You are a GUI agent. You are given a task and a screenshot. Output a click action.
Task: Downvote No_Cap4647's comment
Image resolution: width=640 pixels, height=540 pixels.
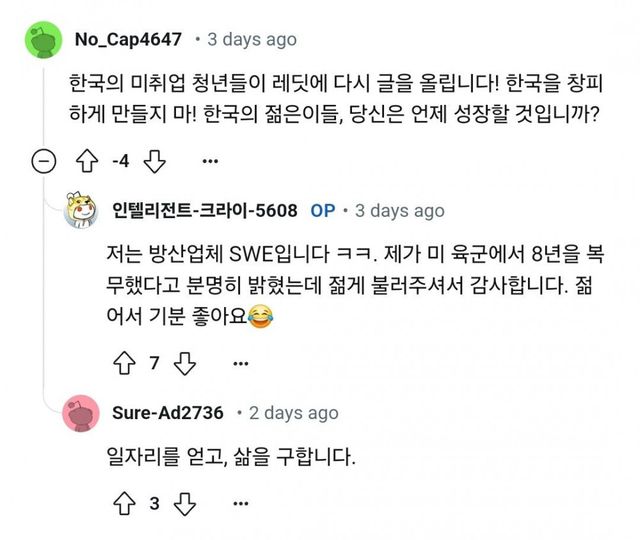click(153, 161)
